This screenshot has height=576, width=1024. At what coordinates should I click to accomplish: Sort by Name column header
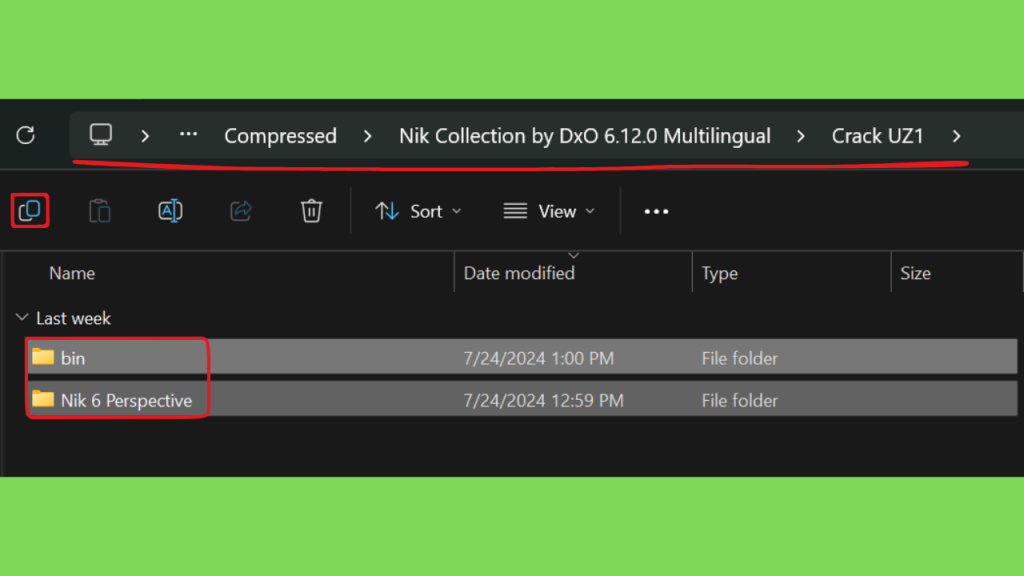(72, 273)
